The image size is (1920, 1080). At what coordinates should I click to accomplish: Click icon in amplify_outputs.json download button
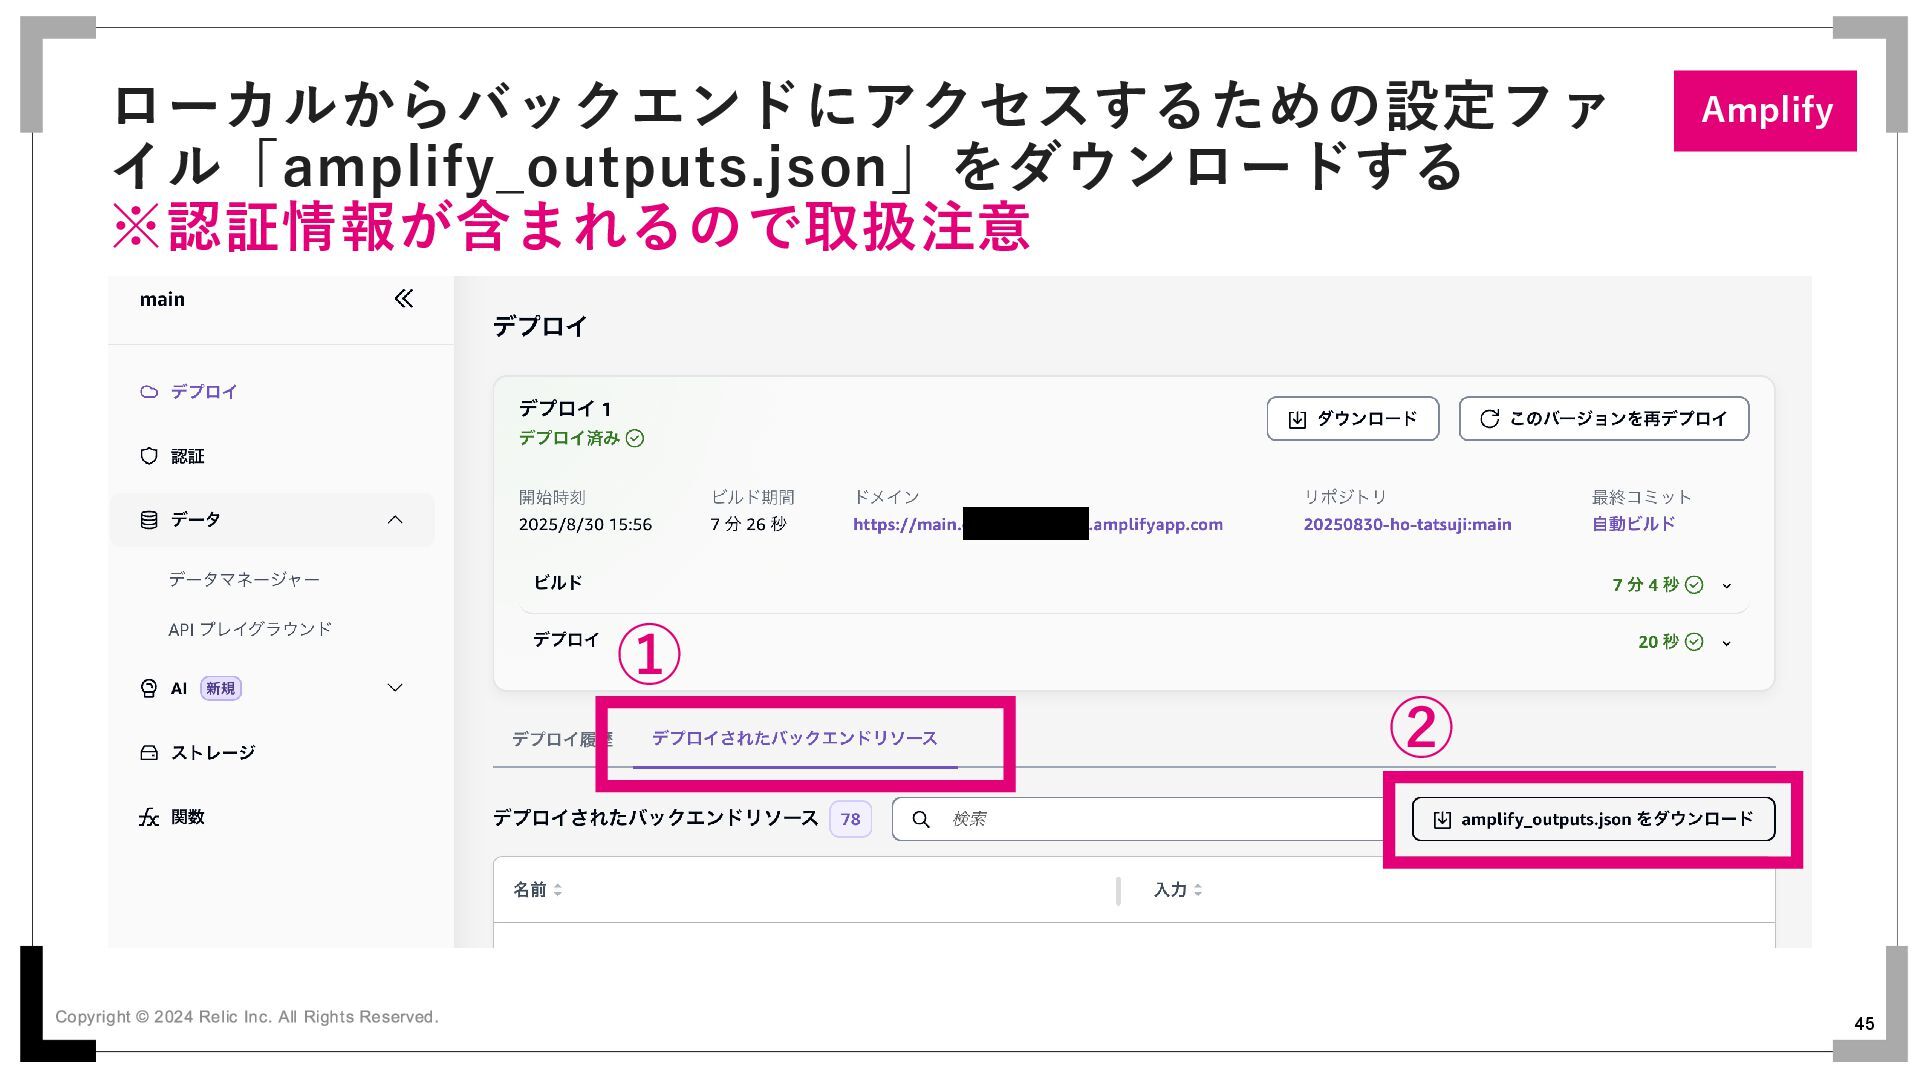(x=1442, y=820)
